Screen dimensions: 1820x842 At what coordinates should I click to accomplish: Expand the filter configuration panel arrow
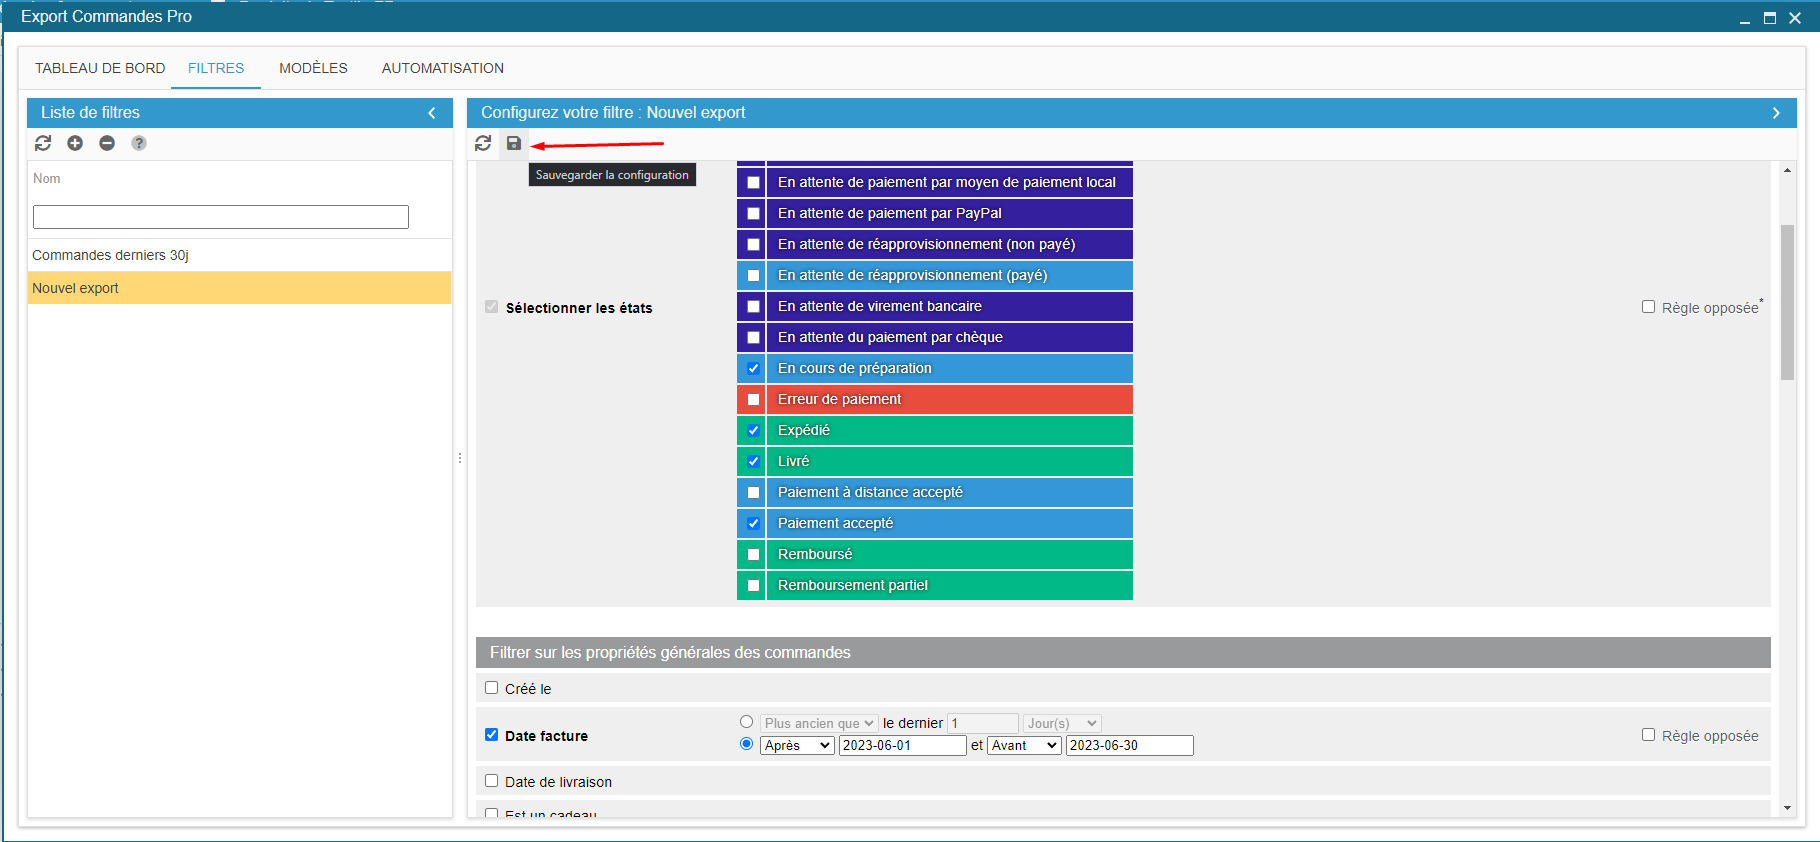1776,113
